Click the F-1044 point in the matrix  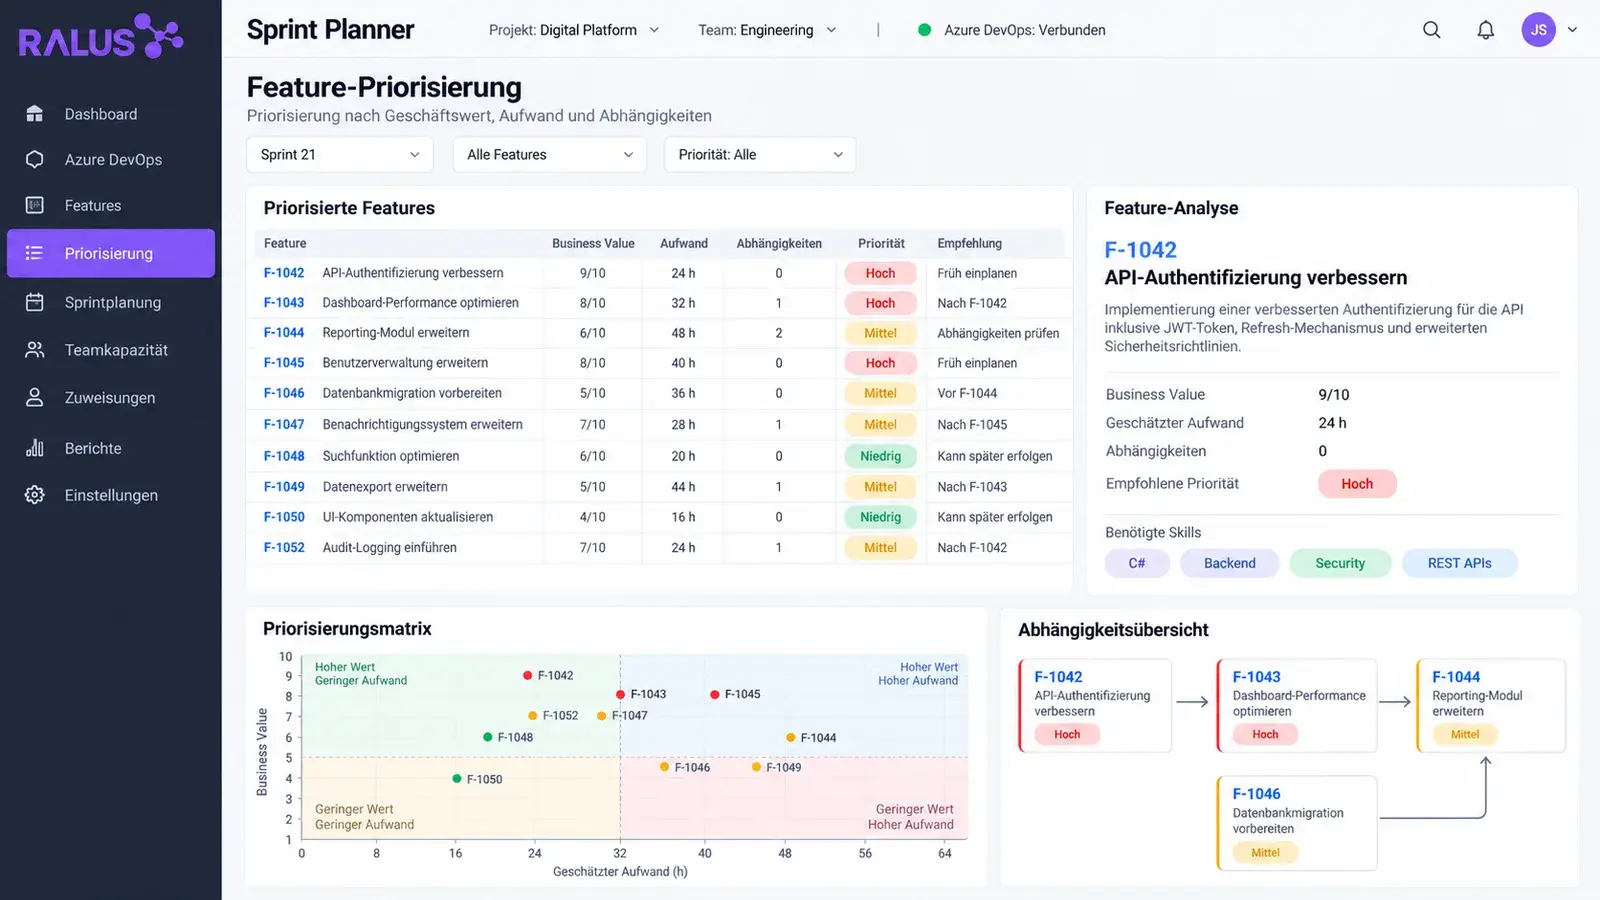click(x=790, y=737)
